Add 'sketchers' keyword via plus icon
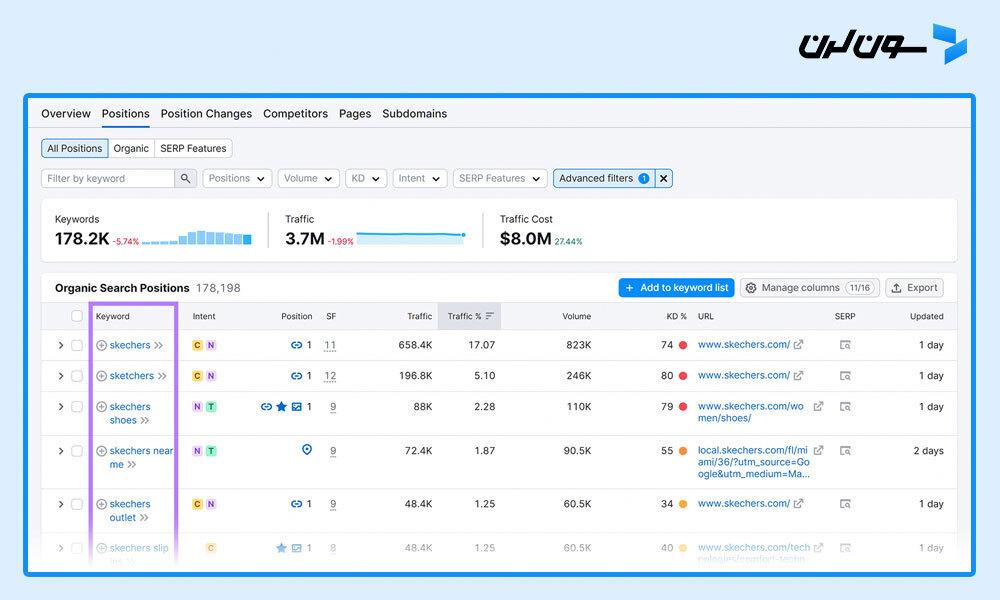The width and height of the screenshot is (1000, 600). [101, 376]
